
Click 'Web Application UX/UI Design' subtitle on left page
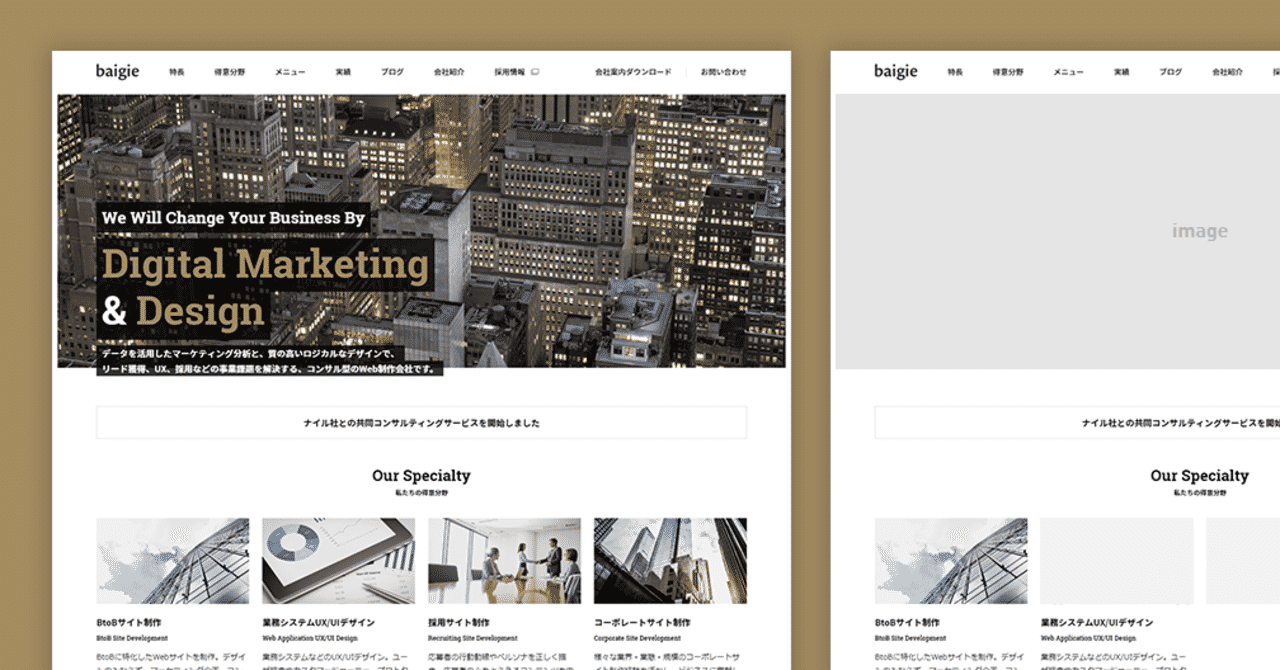310,638
